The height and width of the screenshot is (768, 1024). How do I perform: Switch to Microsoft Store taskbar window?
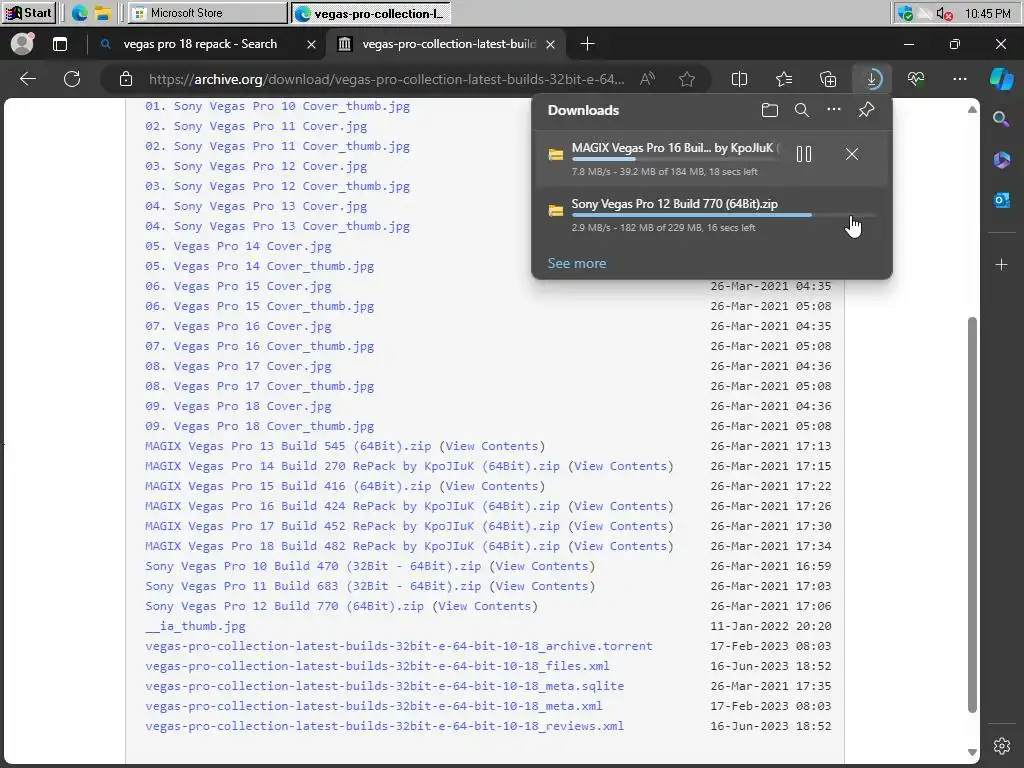208,12
